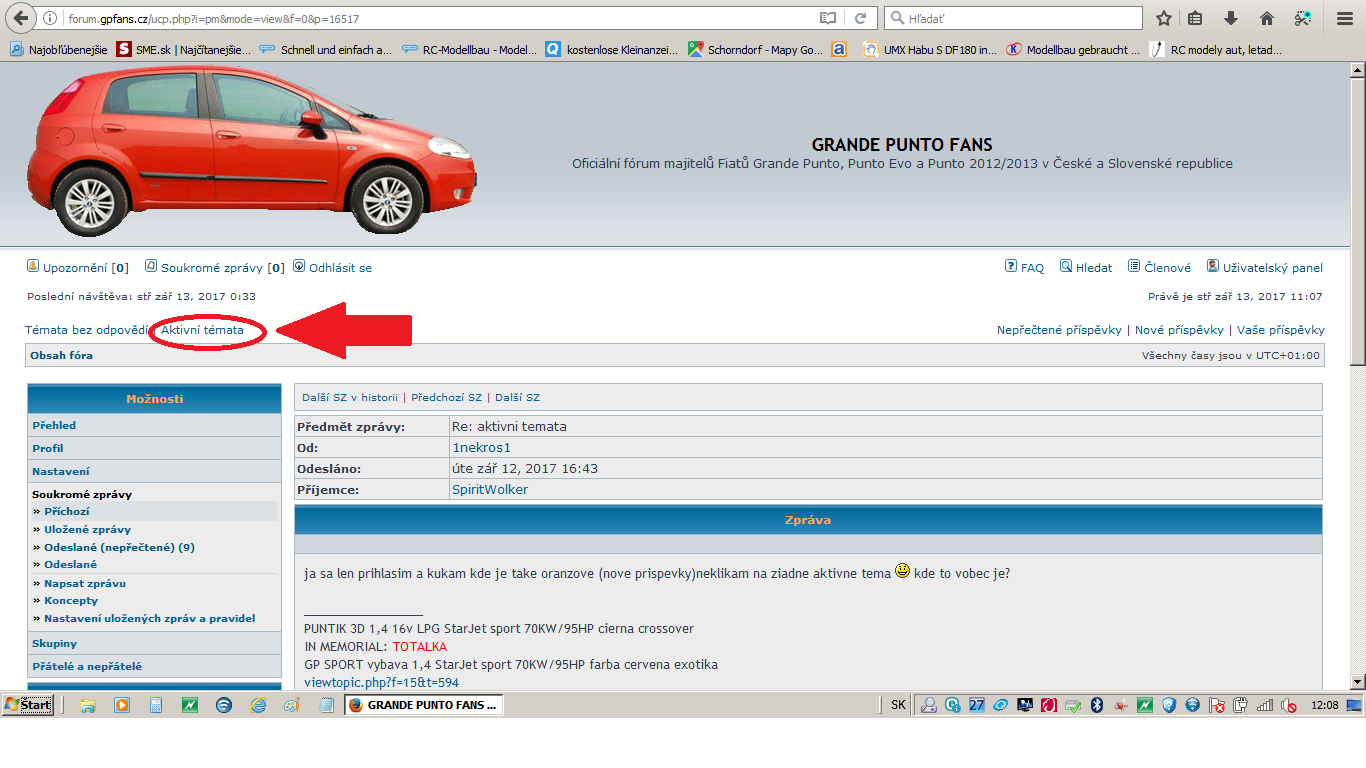Open Koncepty drafts
This screenshot has height=768, width=1366.
pyautogui.click(x=71, y=601)
